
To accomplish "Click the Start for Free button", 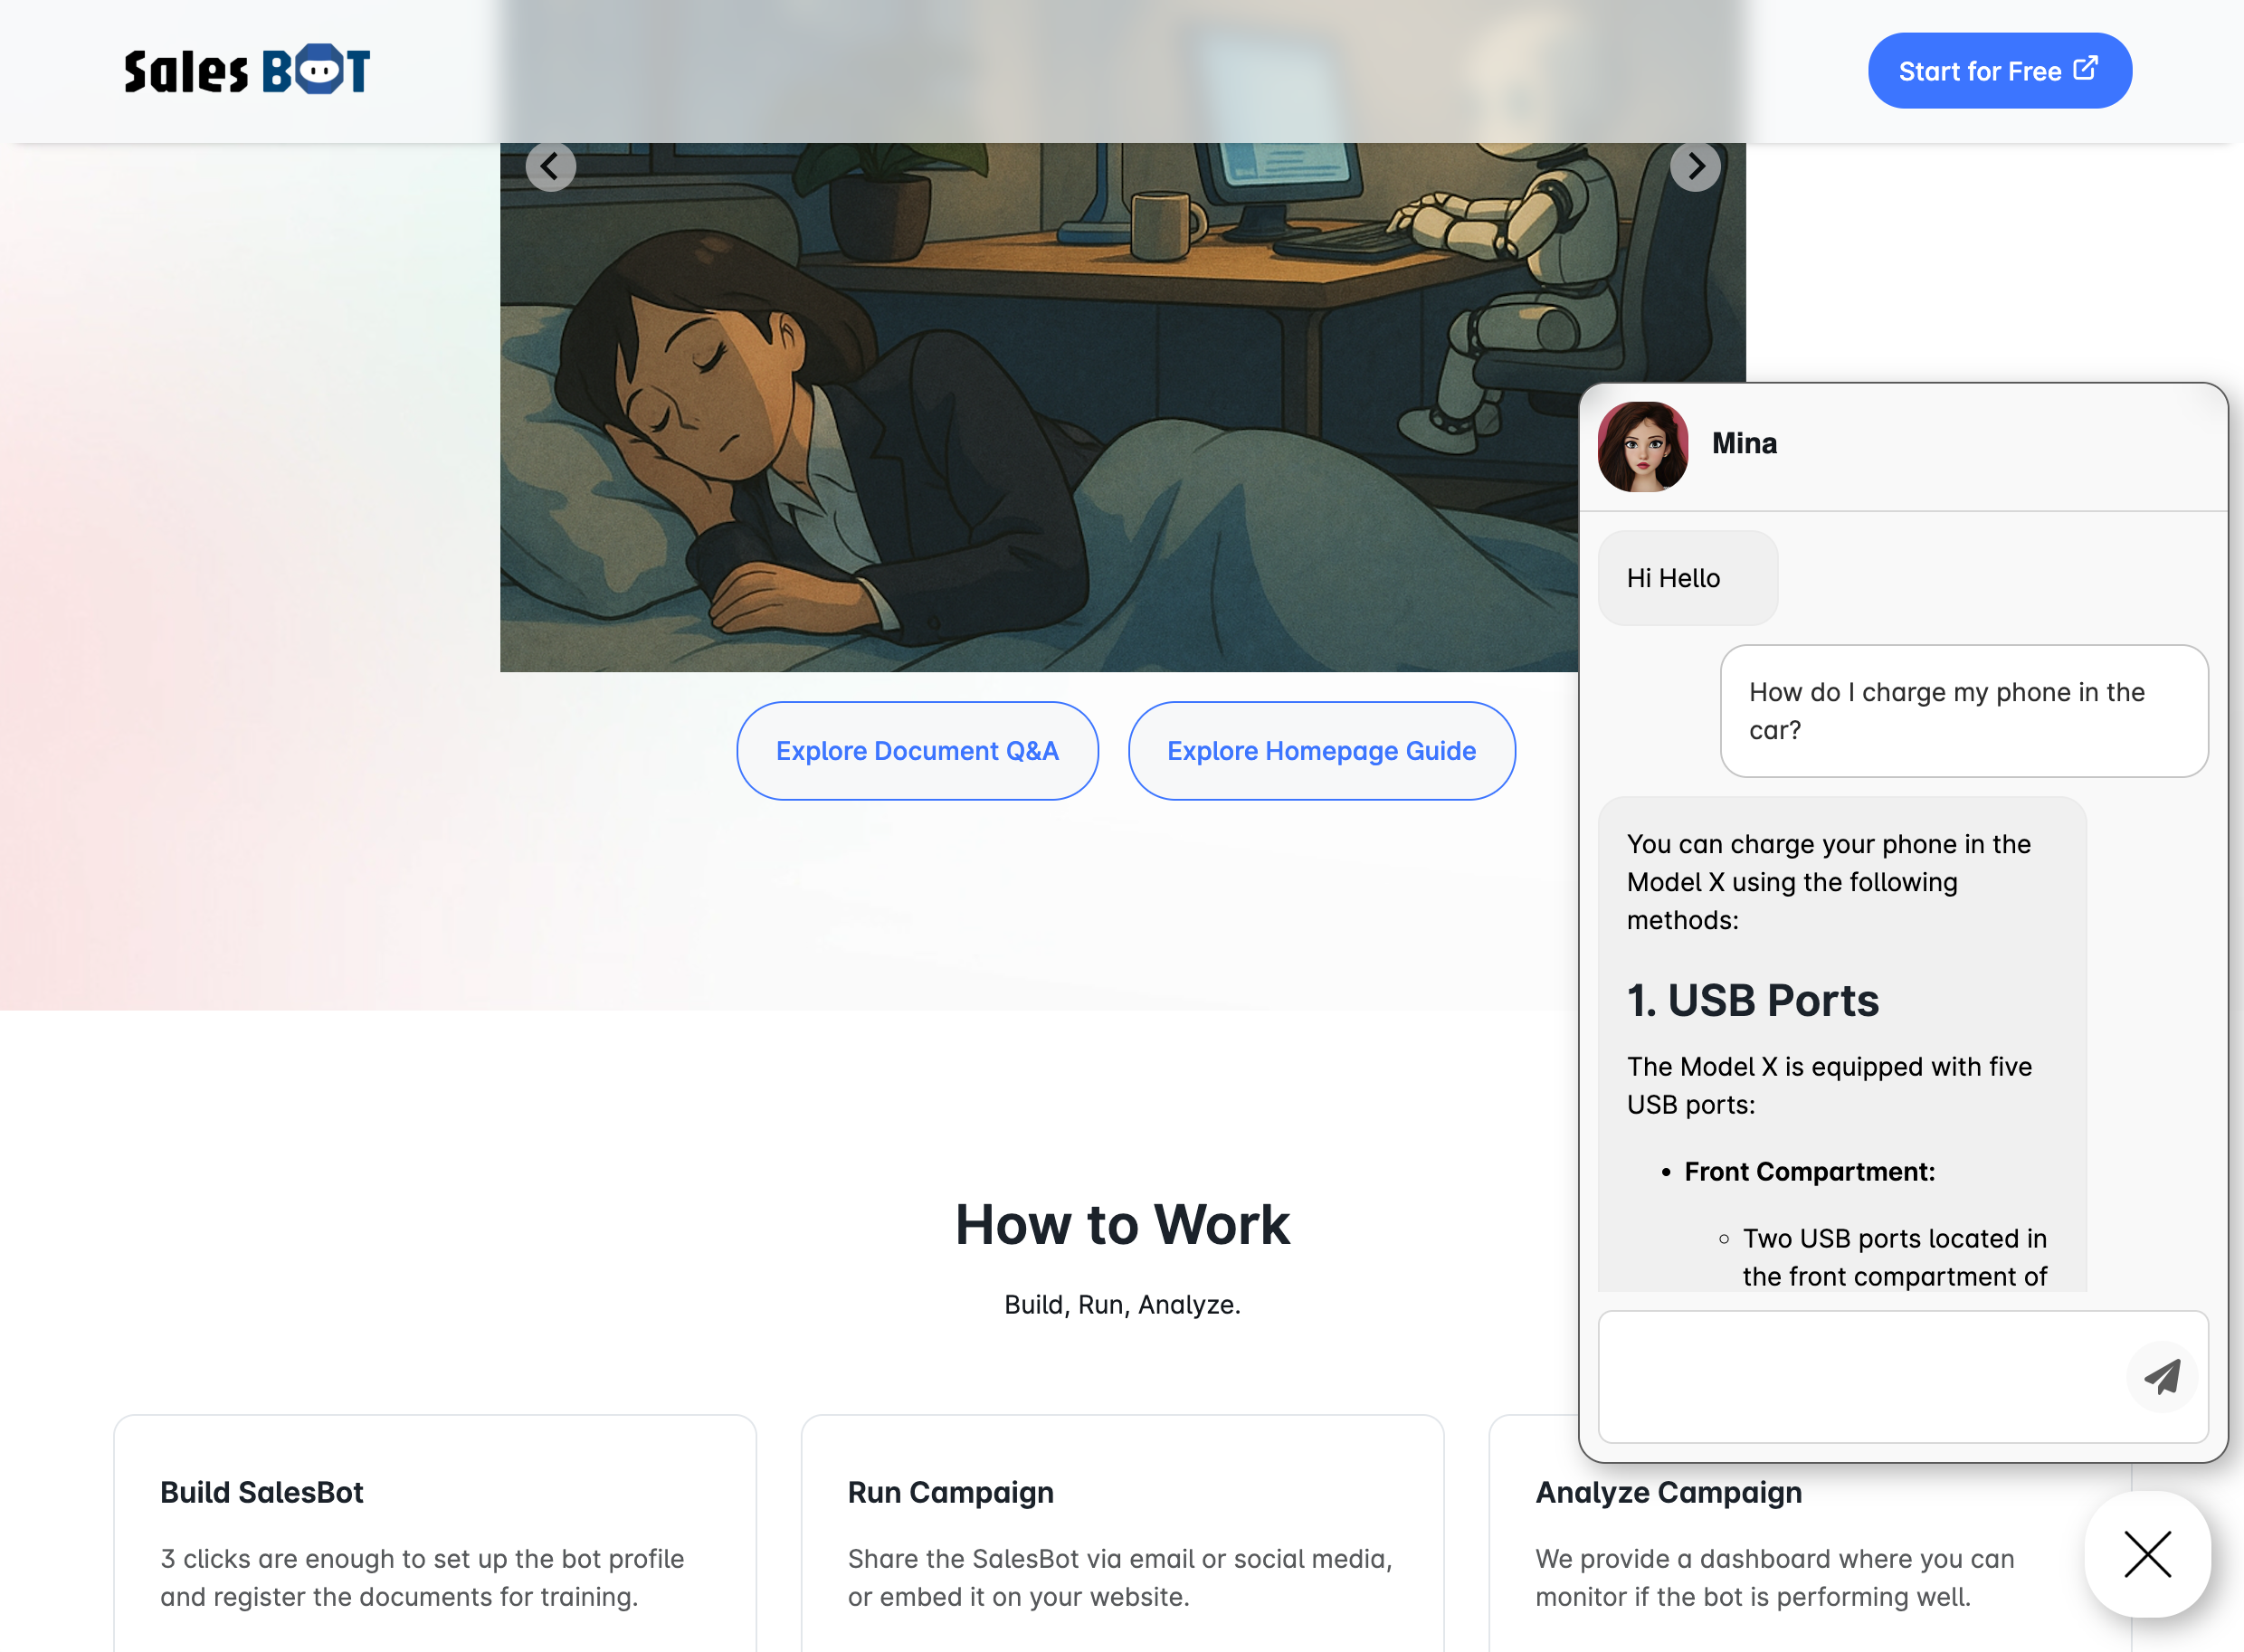I will tap(1998, 71).
